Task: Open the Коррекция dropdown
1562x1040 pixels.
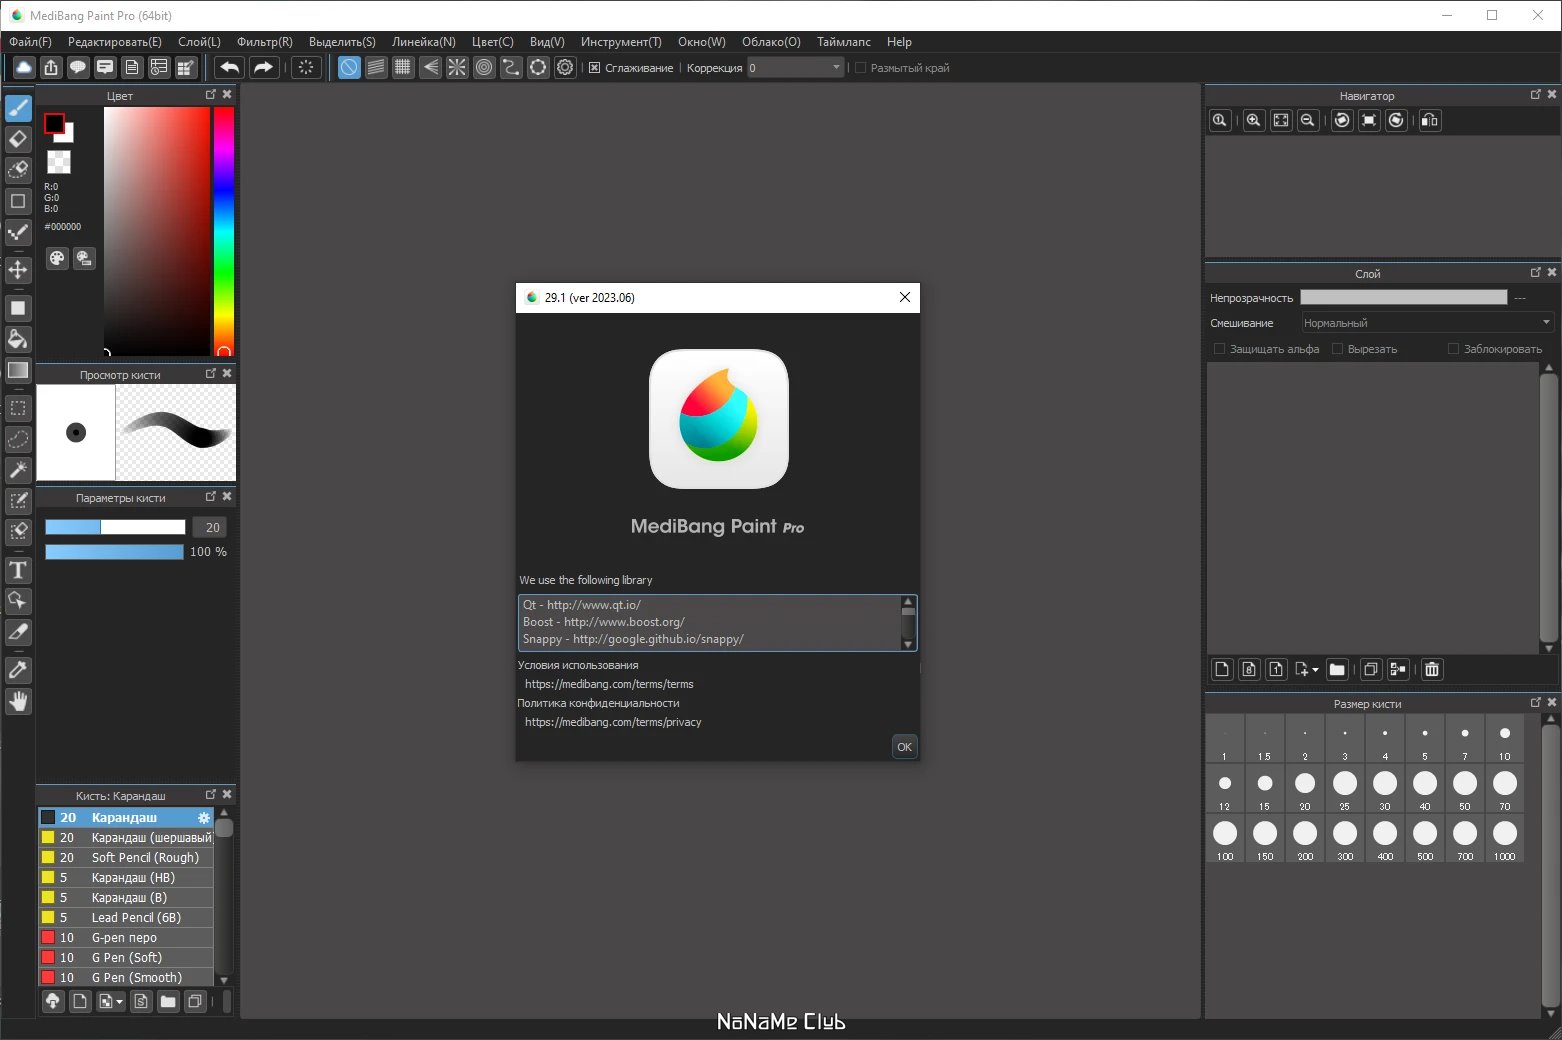Action: pos(796,68)
